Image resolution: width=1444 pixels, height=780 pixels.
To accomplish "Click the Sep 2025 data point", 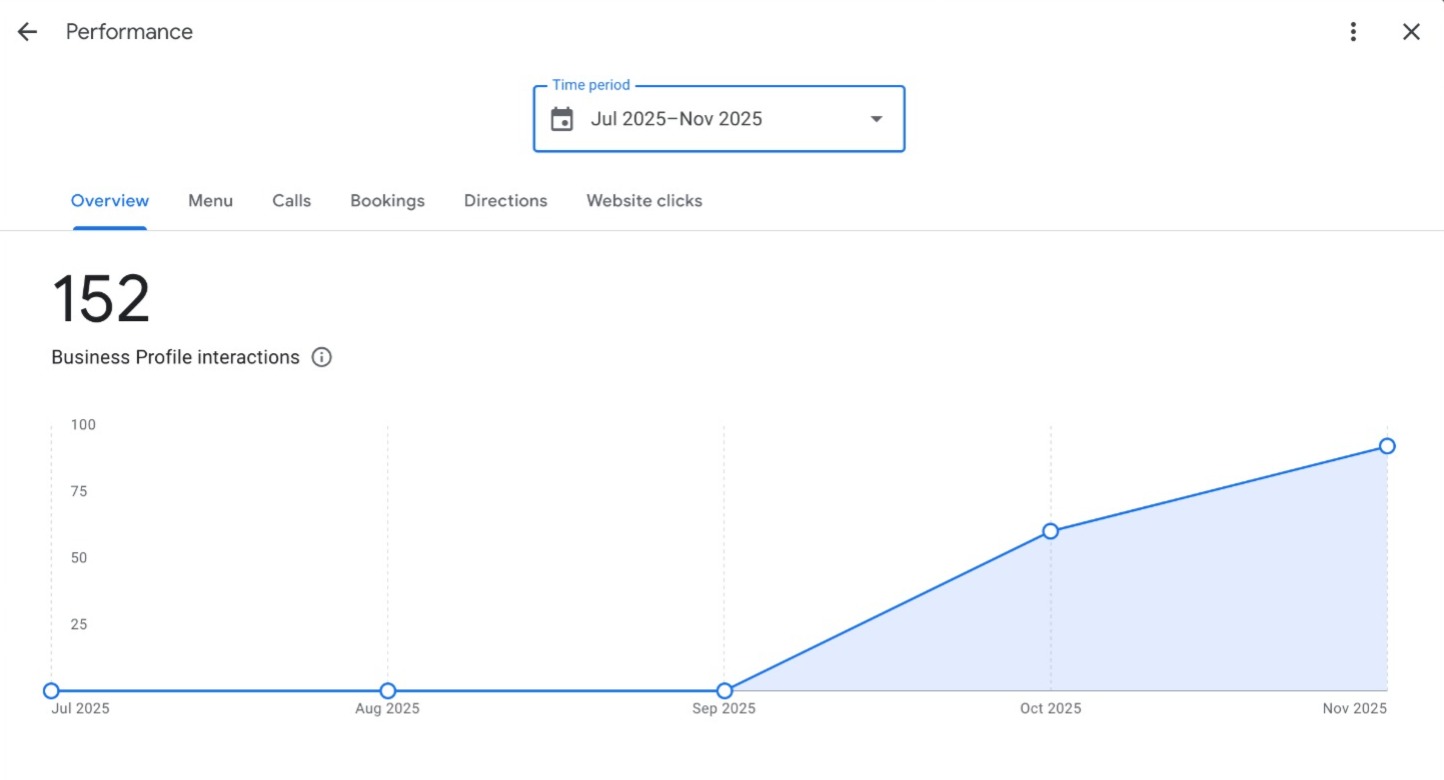I will (724, 690).
